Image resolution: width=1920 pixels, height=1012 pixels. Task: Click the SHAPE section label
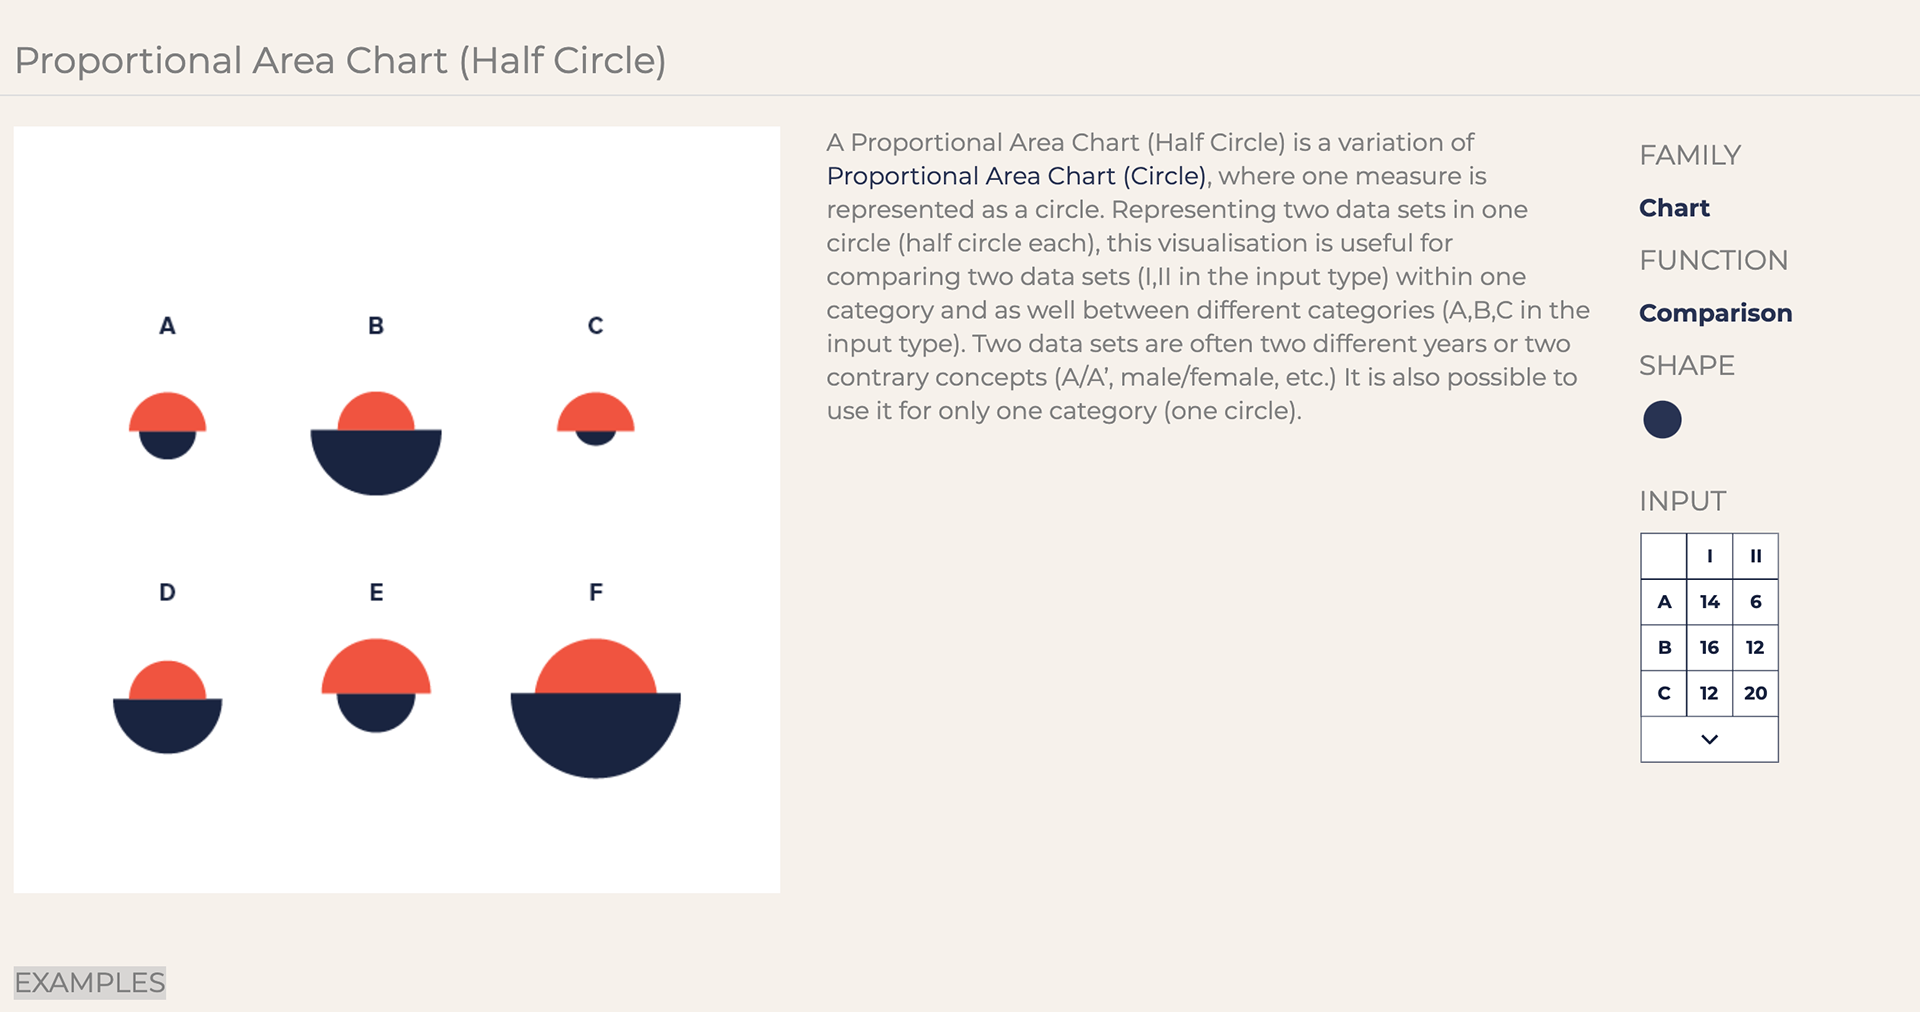[1687, 366]
